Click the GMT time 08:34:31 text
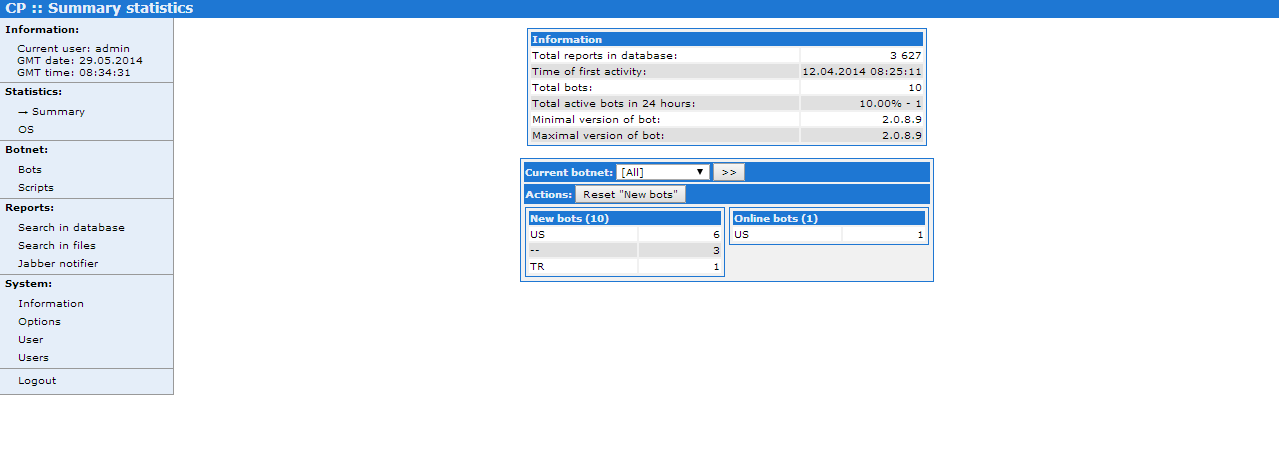The width and height of the screenshot is (1279, 467). tap(74, 72)
